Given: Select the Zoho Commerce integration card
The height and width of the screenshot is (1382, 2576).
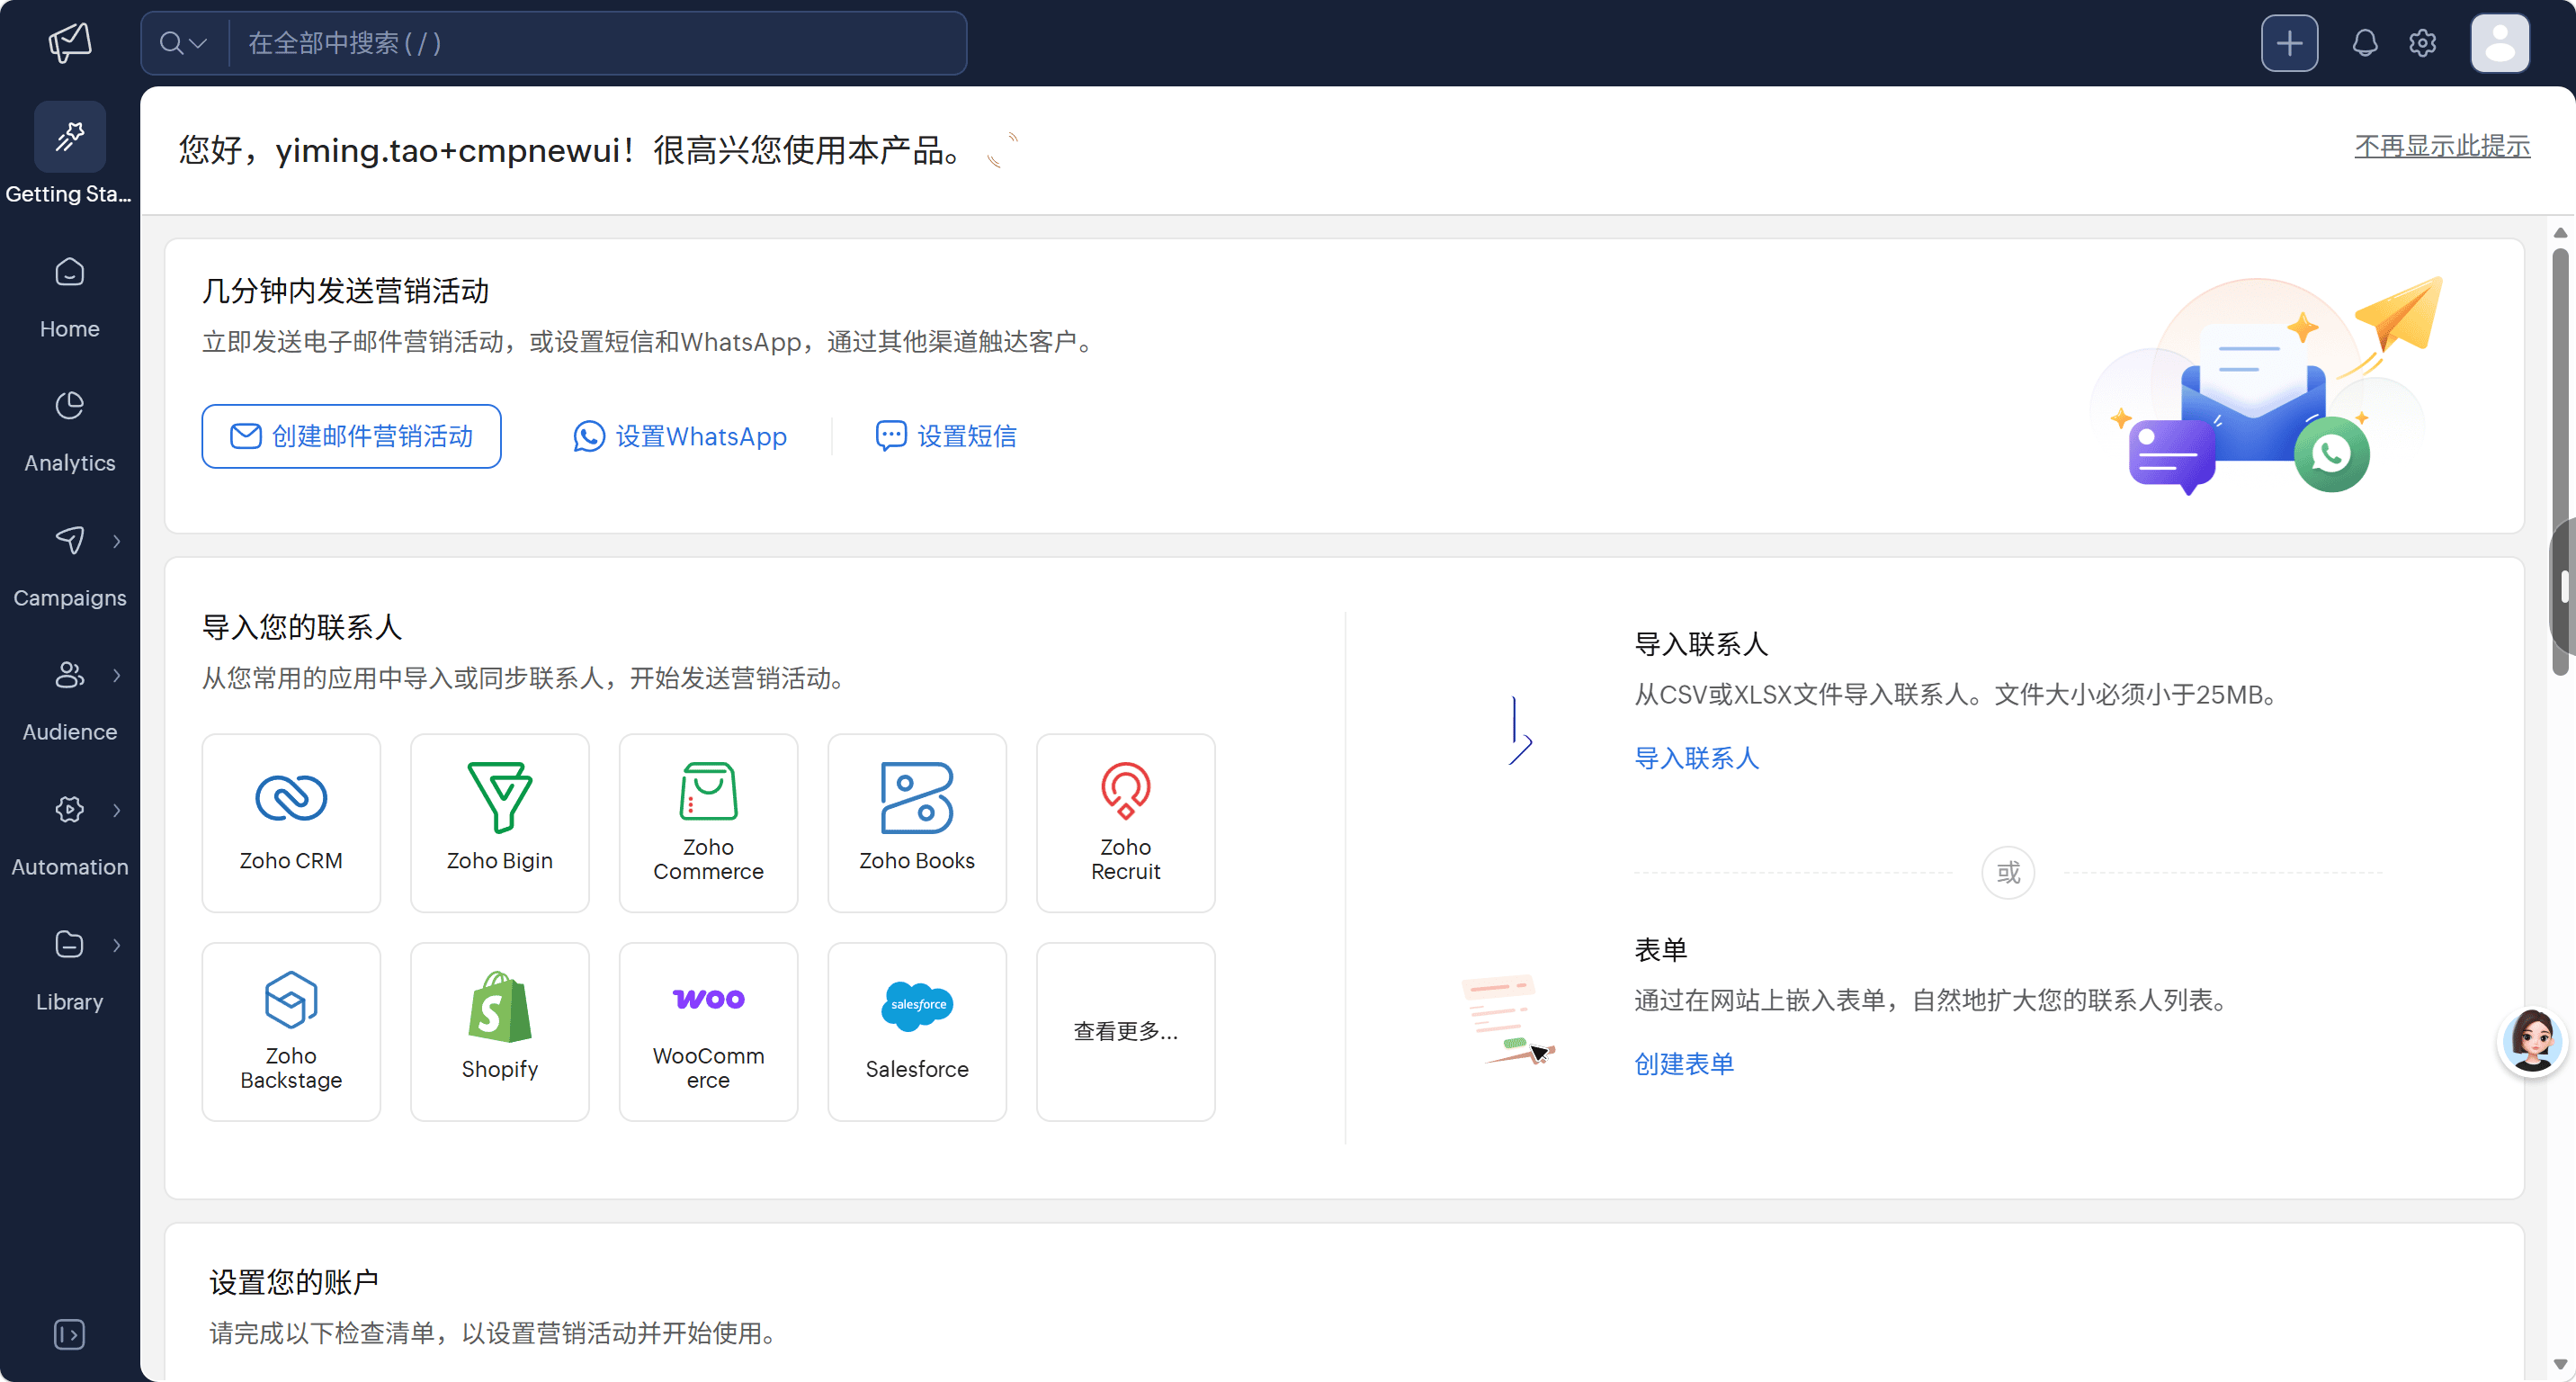Looking at the screenshot, I should tap(708, 823).
